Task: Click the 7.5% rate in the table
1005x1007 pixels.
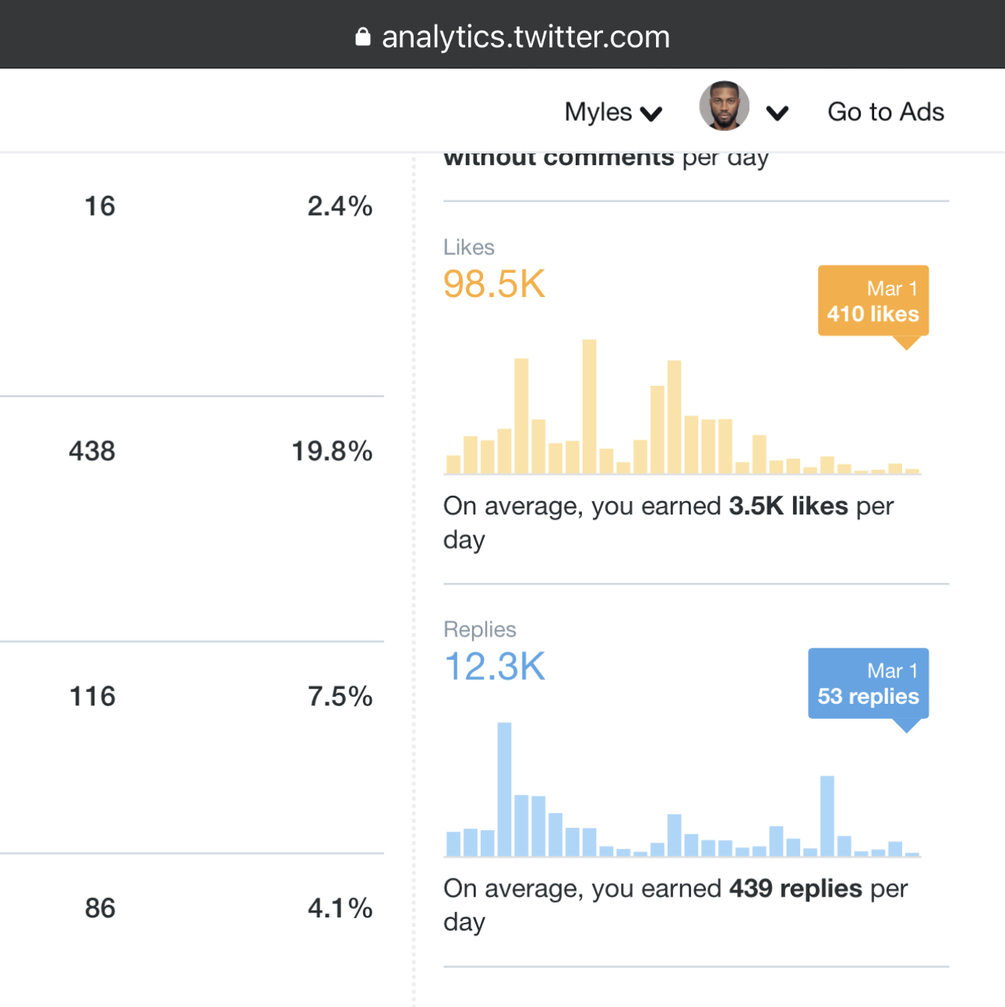Action: pos(340,696)
